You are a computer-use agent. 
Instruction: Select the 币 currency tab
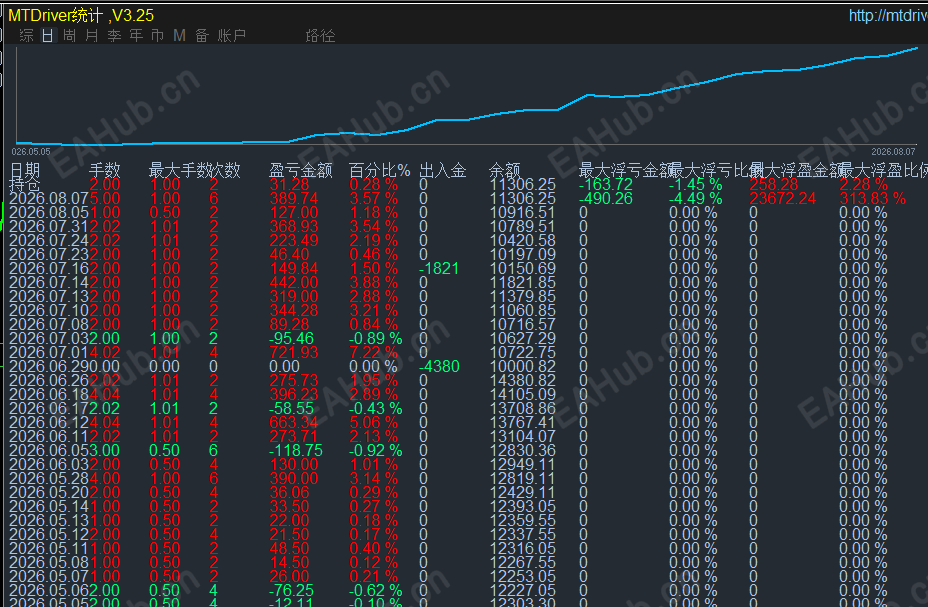157,35
